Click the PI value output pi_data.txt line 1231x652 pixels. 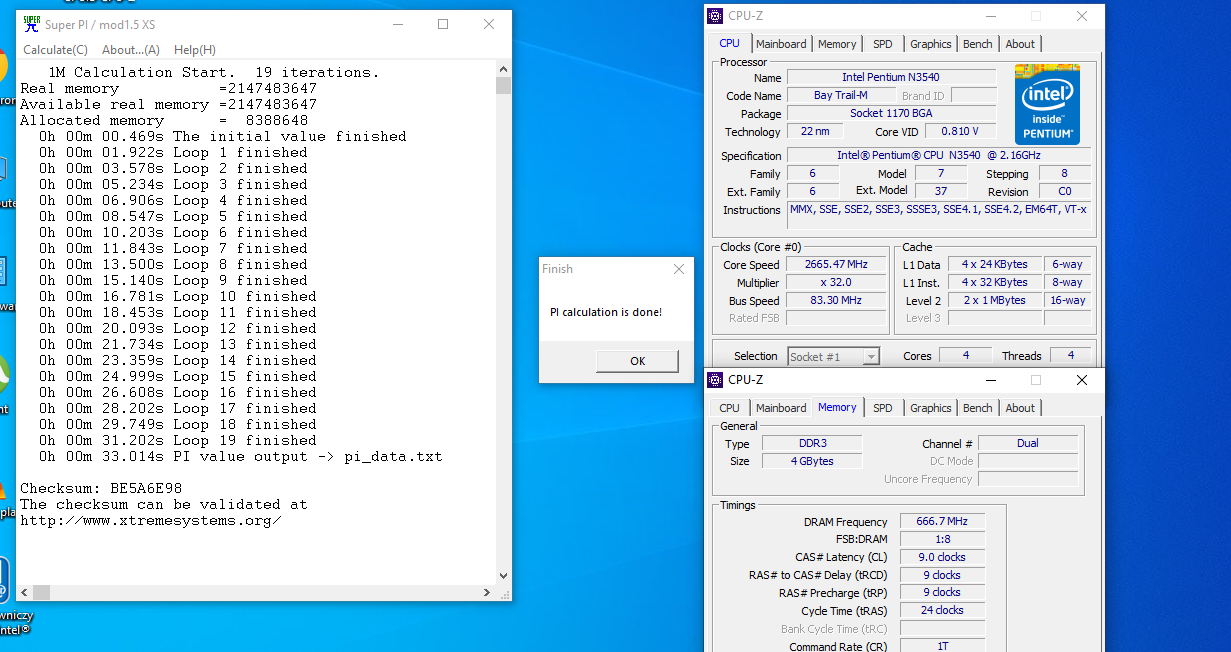(x=241, y=456)
